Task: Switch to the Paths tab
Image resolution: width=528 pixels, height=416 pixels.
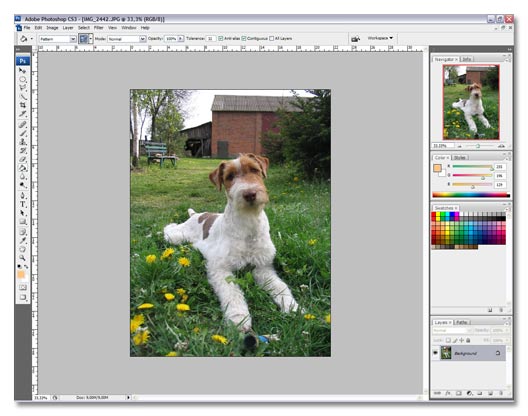Action: pyautogui.click(x=462, y=322)
